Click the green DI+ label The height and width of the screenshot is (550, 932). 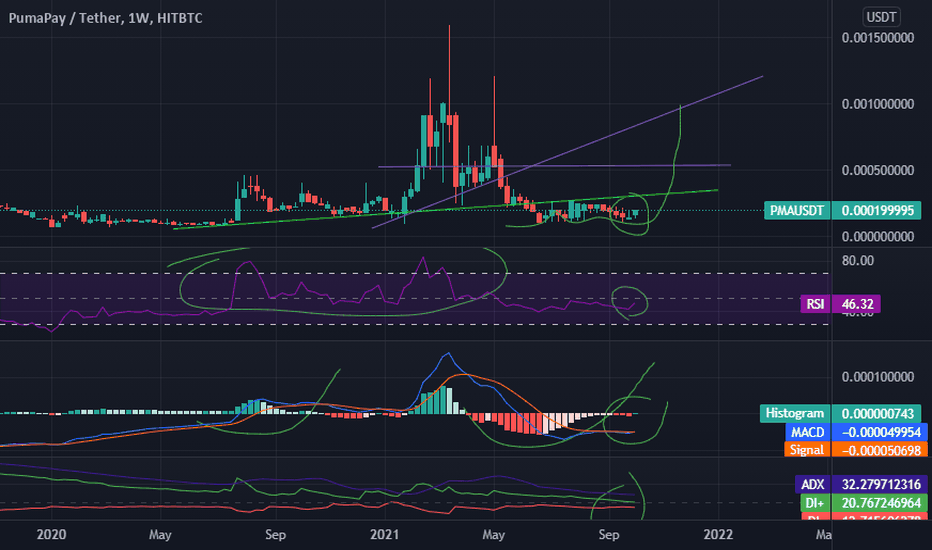[815, 503]
